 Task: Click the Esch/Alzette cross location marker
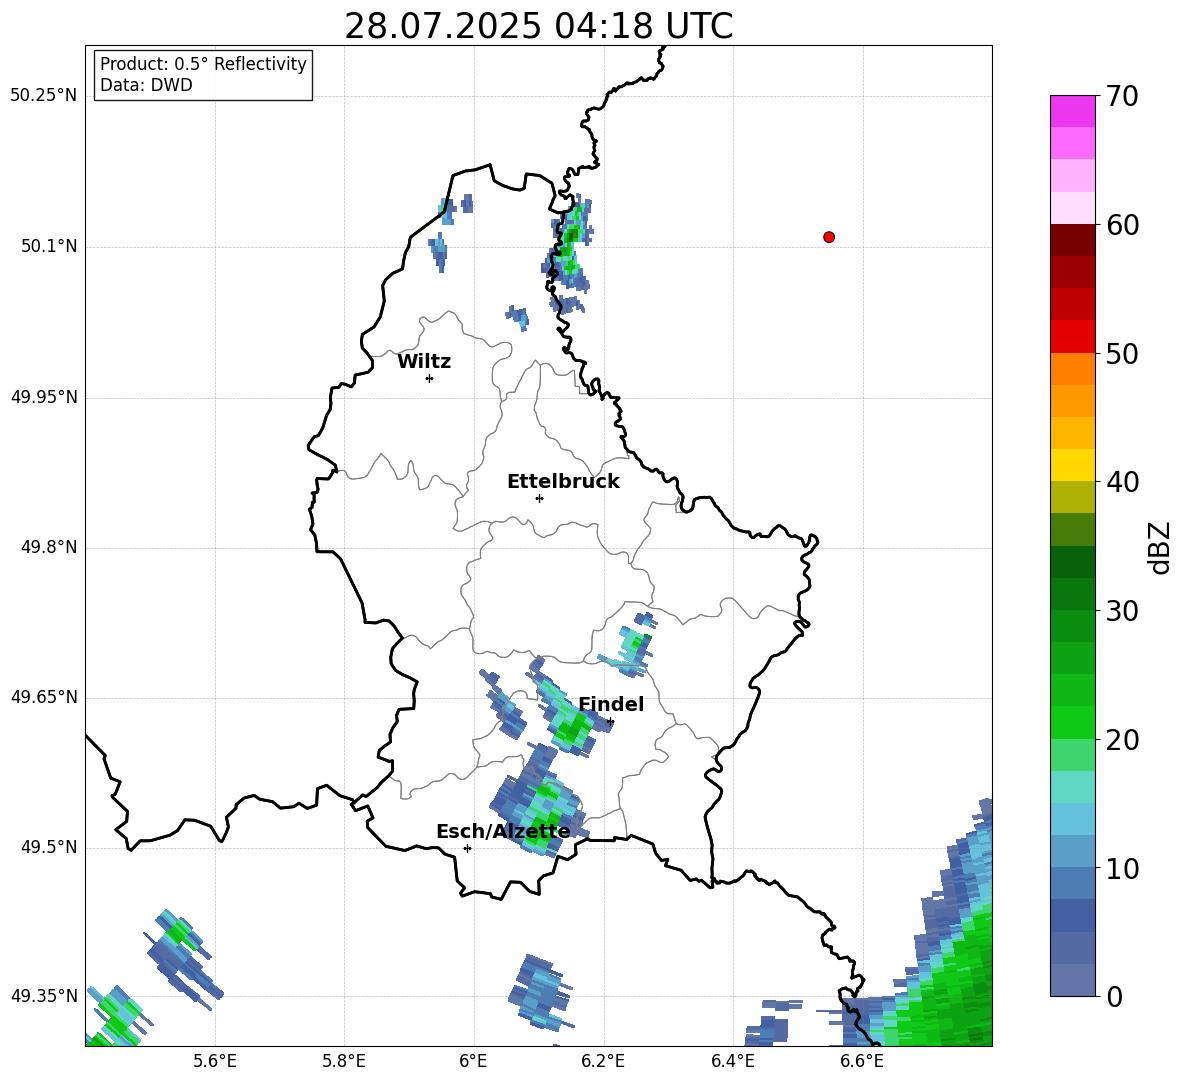[467, 848]
